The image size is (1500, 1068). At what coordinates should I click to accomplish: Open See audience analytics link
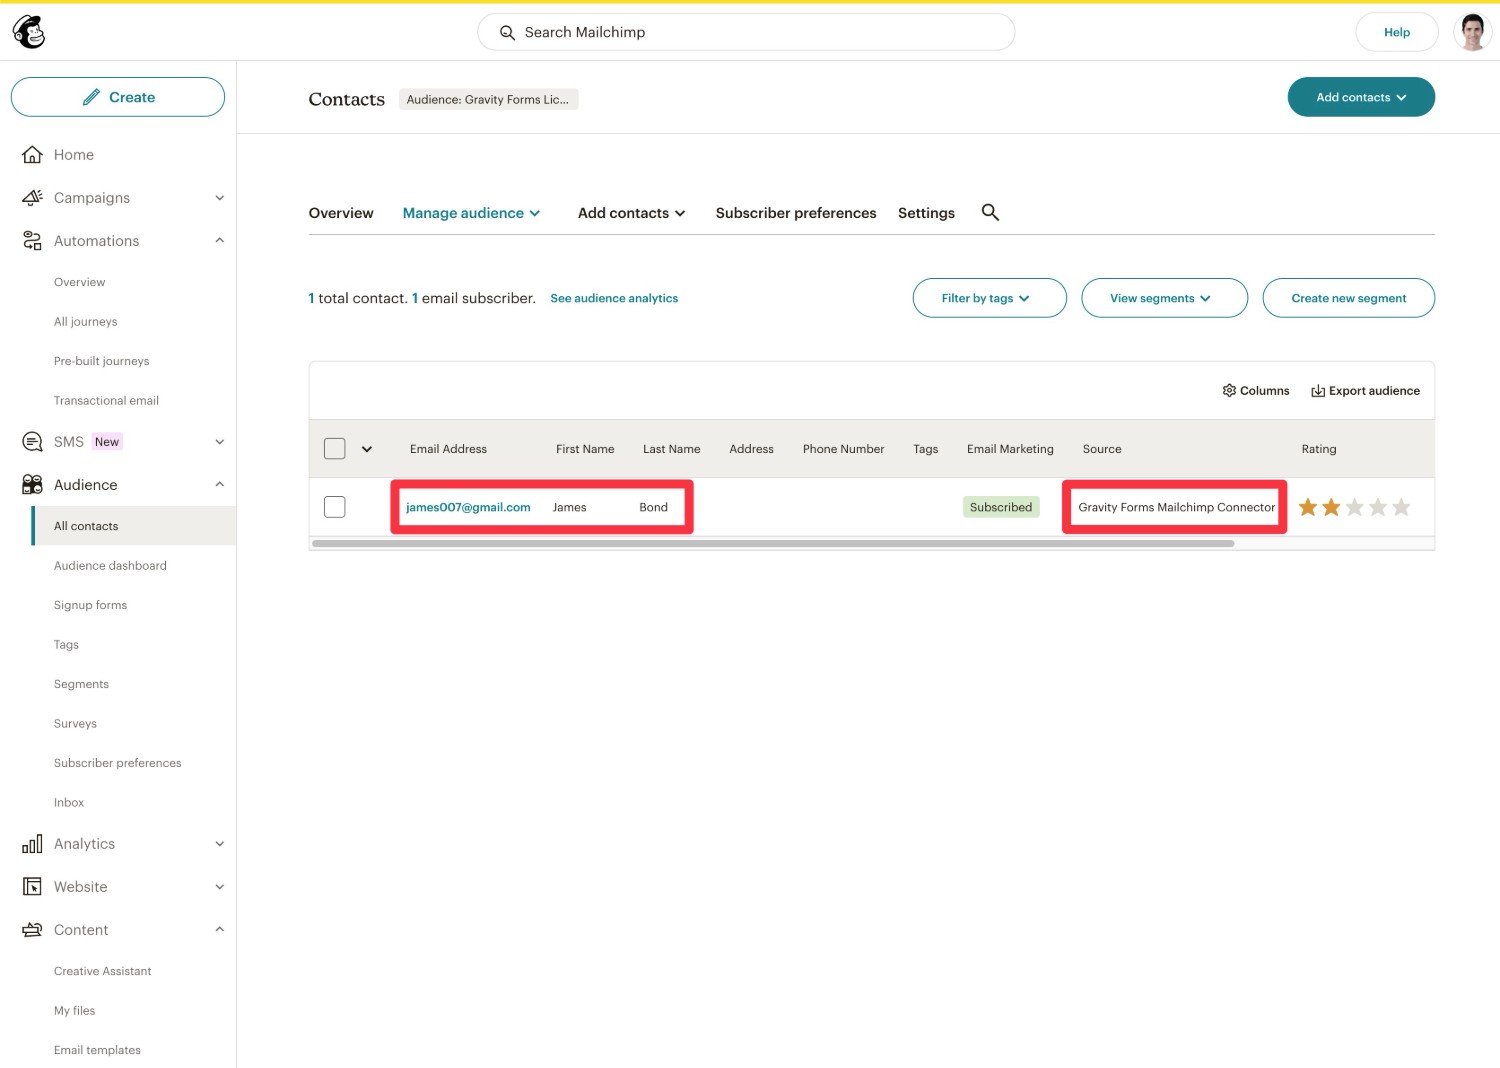[x=614, y=298]
